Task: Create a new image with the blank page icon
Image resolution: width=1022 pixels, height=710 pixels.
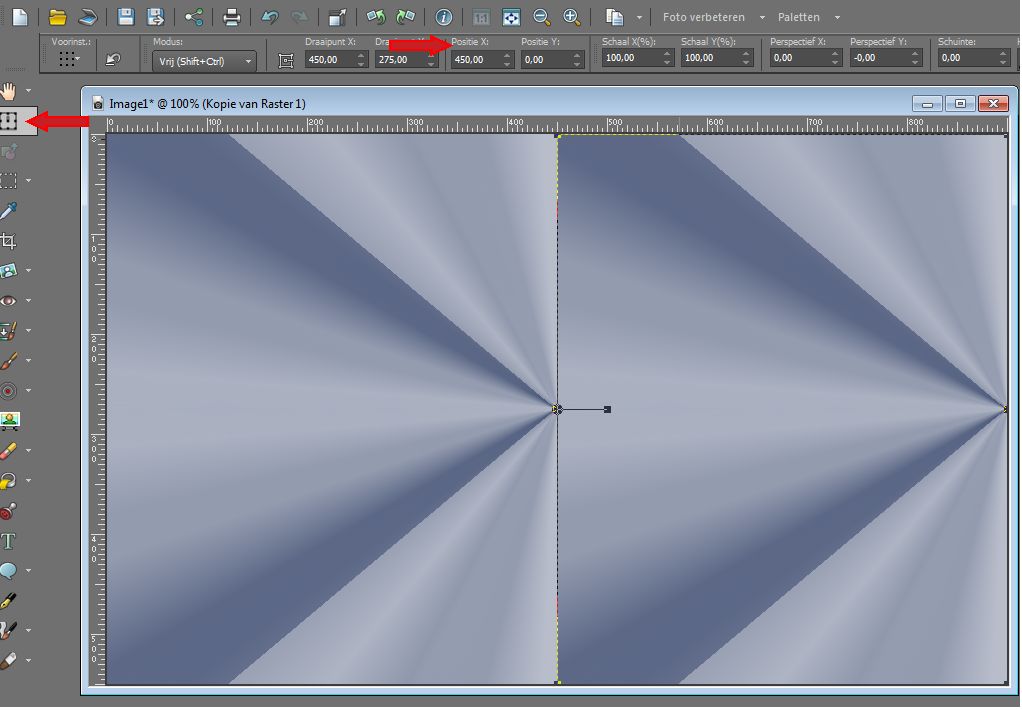Action: pos(20,17)
